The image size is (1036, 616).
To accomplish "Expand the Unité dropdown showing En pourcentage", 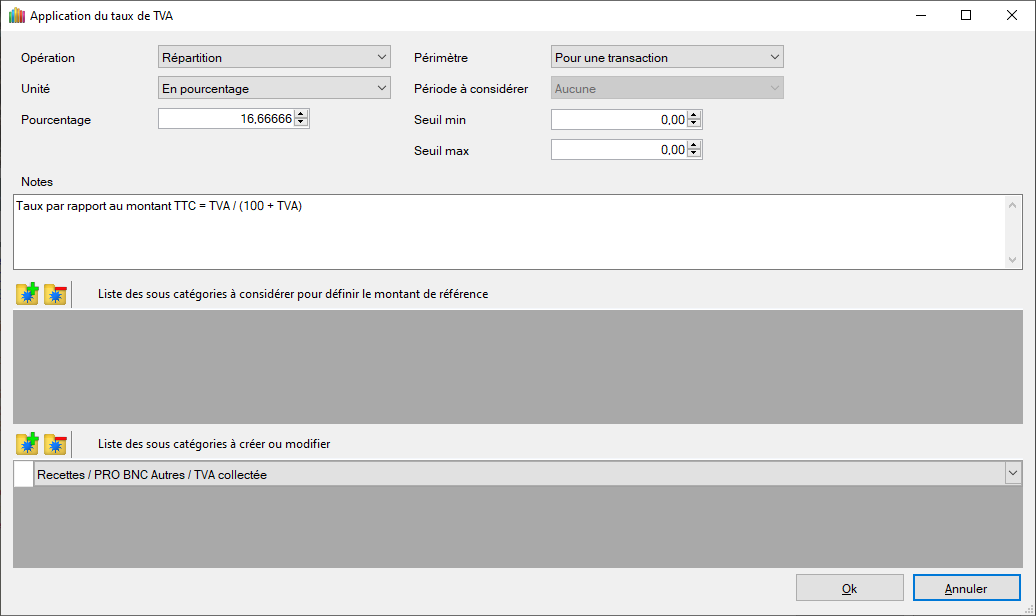I will pos(274,89).
